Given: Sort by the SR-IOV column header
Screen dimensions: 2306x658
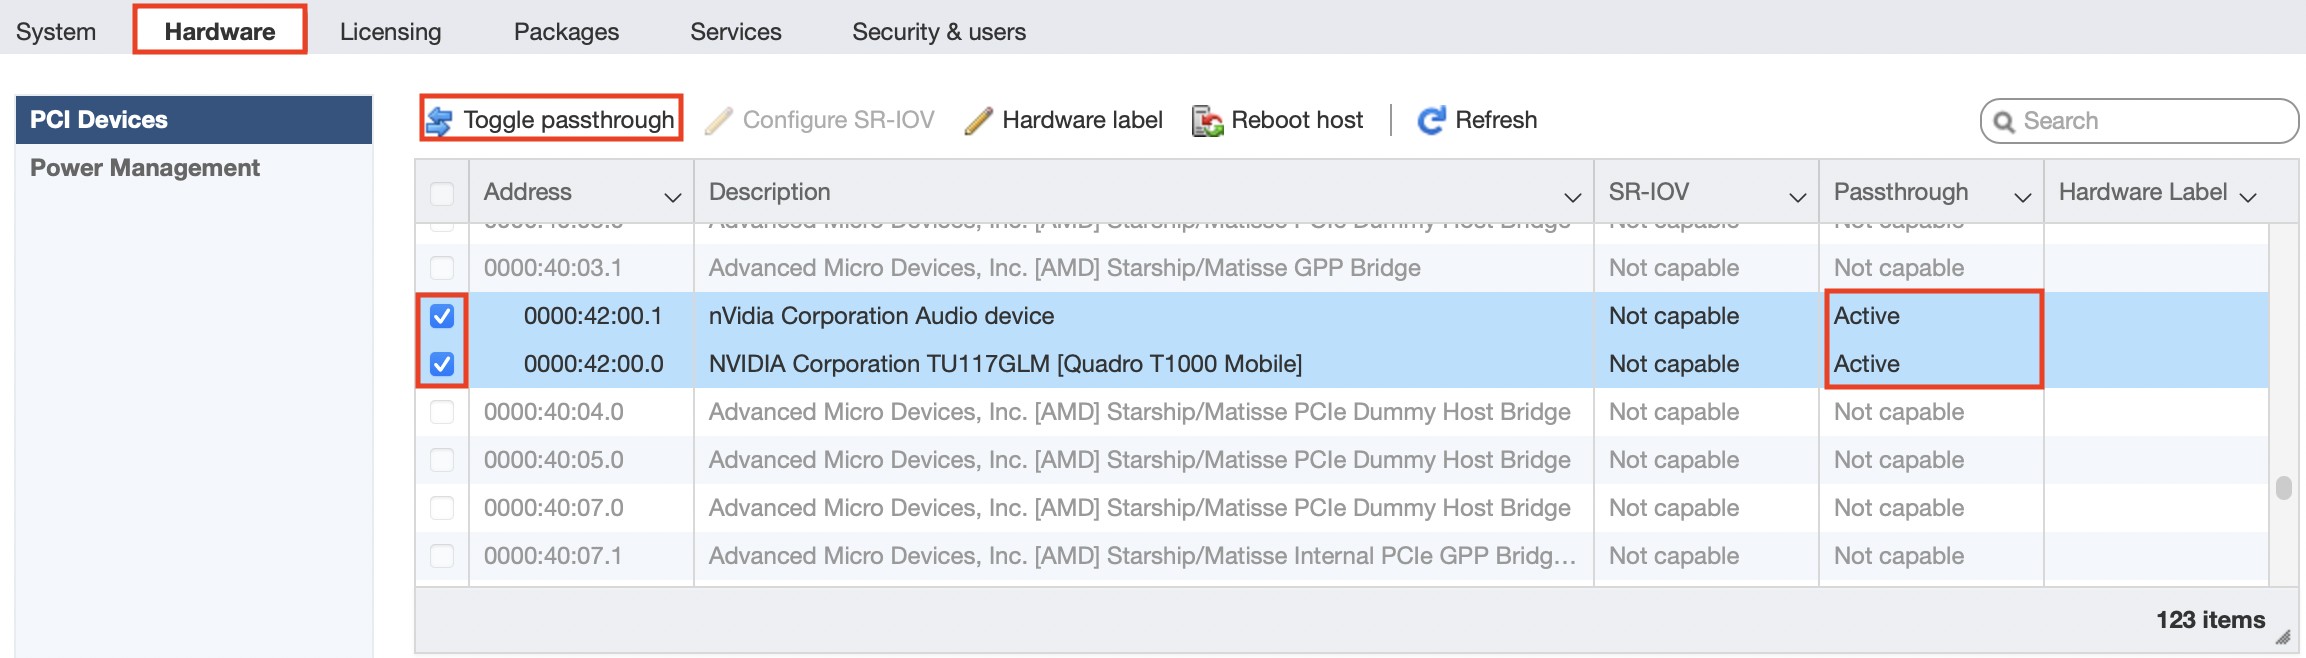Looking at the screenshot, I should 1649,192.
